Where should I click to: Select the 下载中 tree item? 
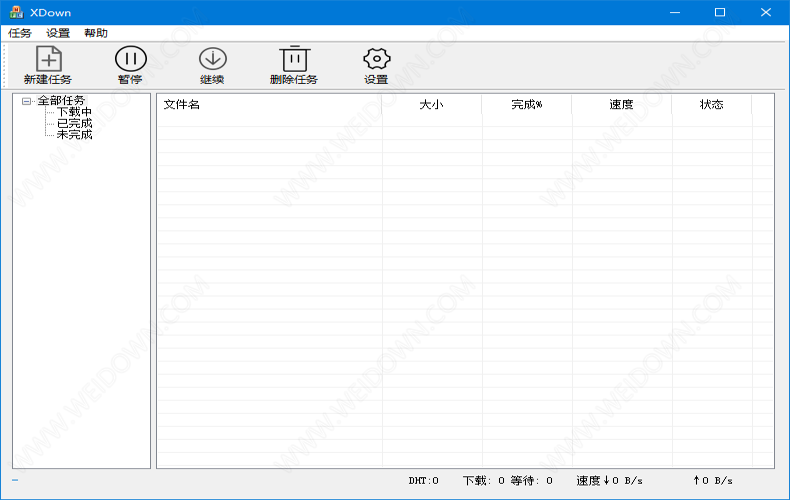pos(75,112)
